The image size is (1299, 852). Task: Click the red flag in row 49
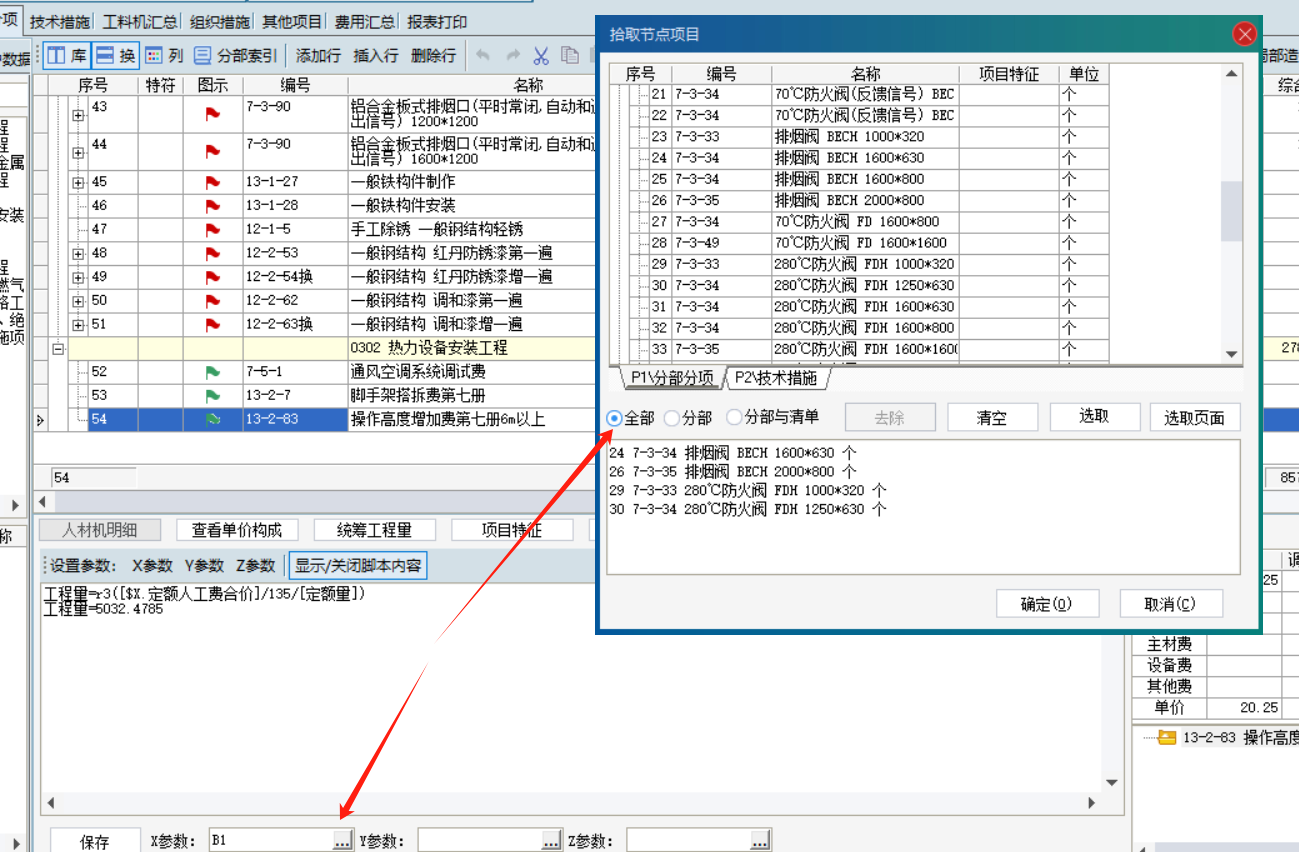tap(212, 277)
